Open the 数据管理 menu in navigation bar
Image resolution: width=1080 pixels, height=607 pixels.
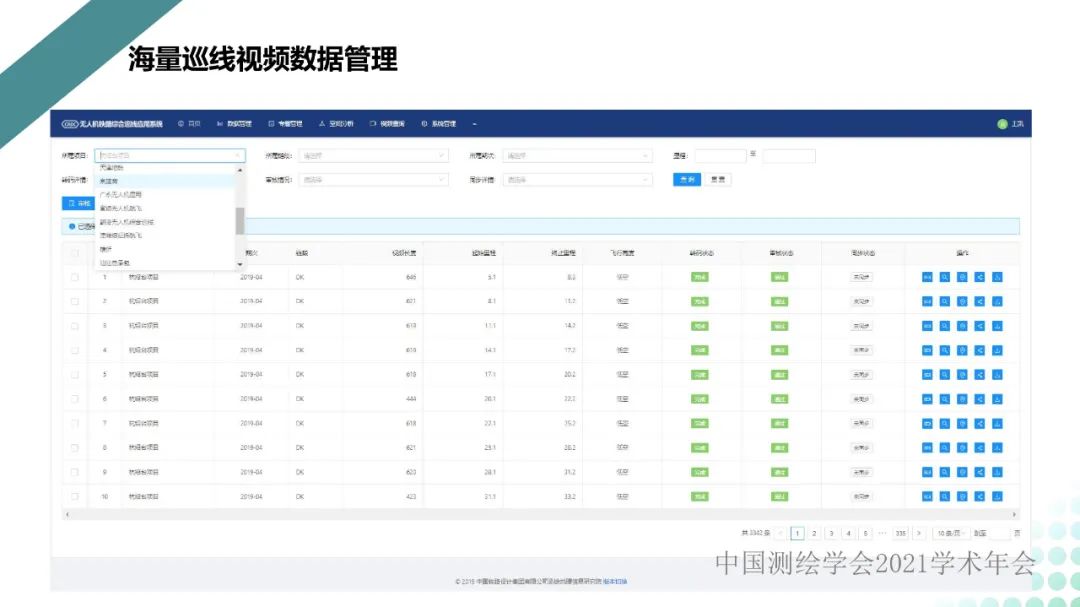click(234, 124)
